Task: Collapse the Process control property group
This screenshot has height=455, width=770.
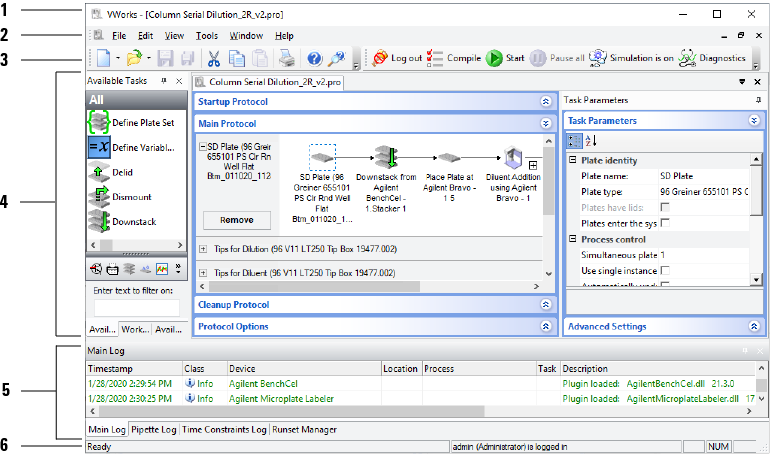Action: 572,239
